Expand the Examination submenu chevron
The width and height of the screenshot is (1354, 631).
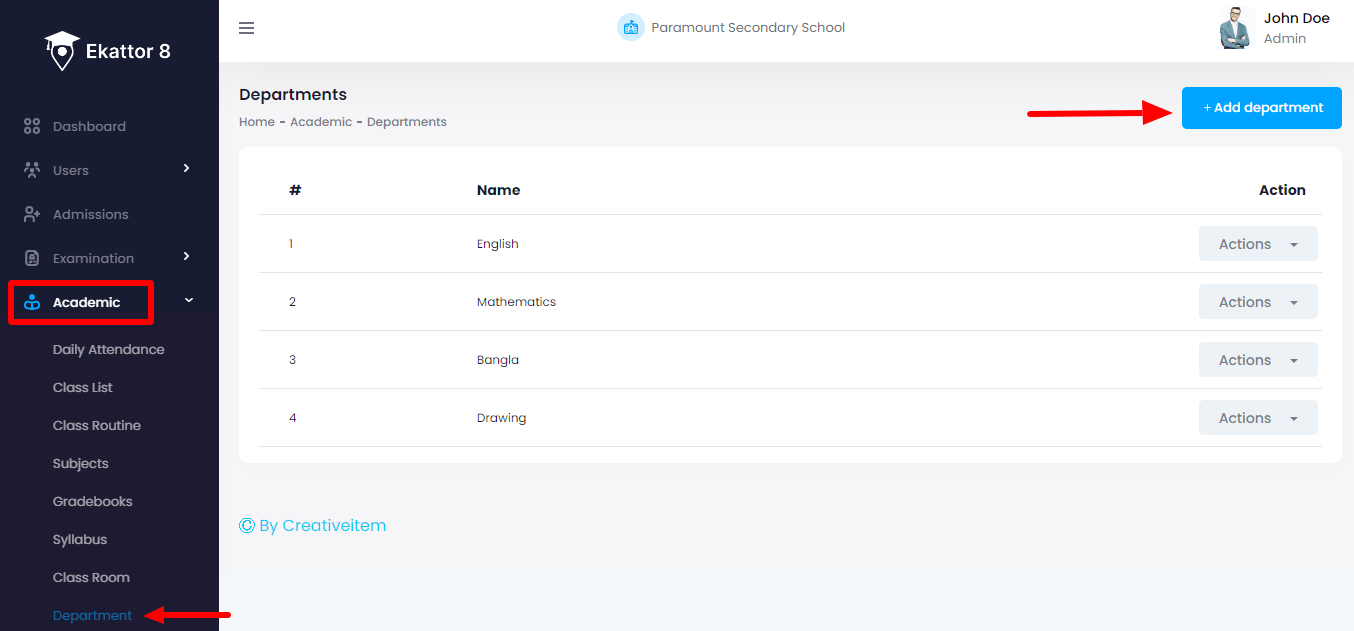[x=186, y=256]
